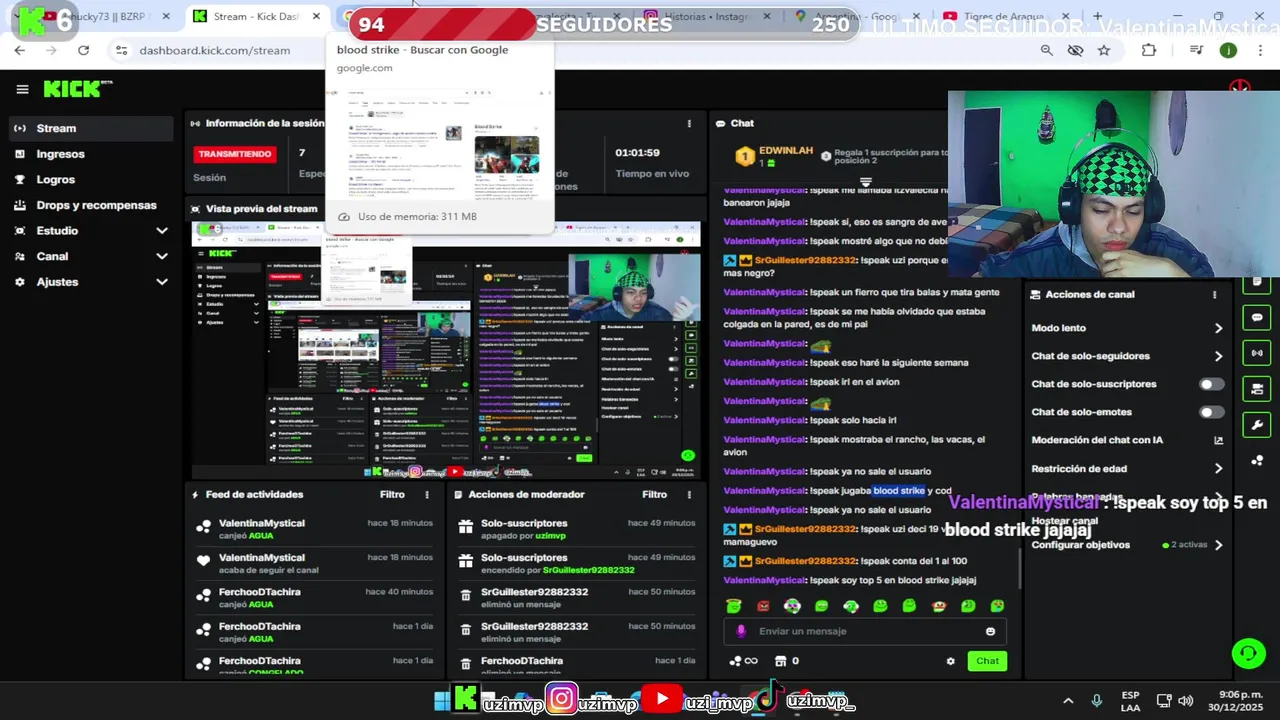This screenshot has height=720, width=1280.
Task: Select ValentinaMystical canjeó AGUA activity entry
Action: click(x=315, y=529)
